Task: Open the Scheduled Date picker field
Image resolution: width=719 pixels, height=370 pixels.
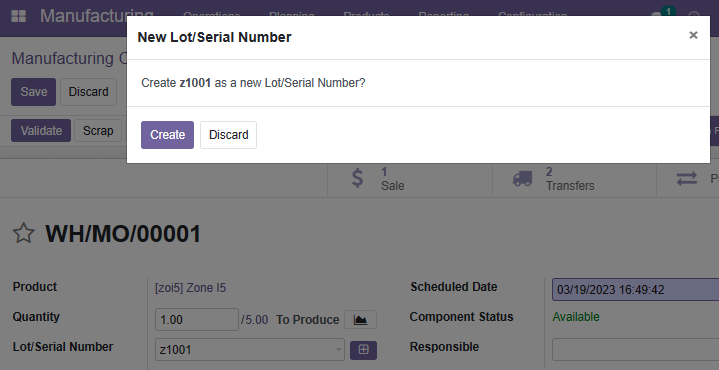Action: click(x=635, y=289)
